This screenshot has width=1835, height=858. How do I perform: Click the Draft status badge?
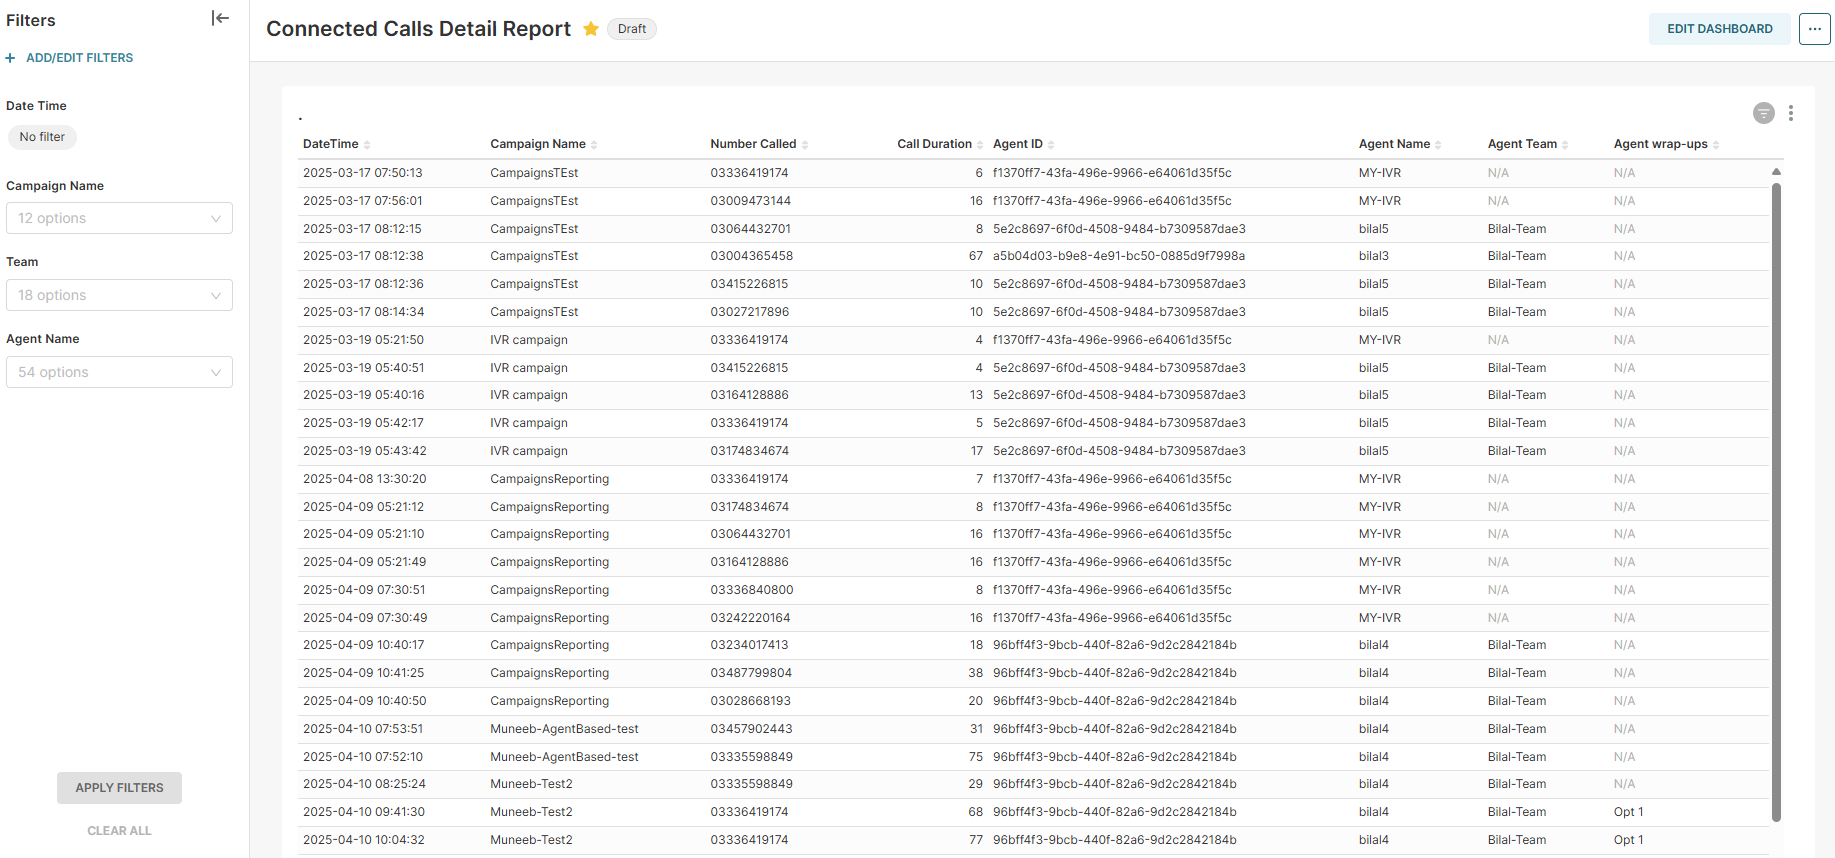coord(632,29)
